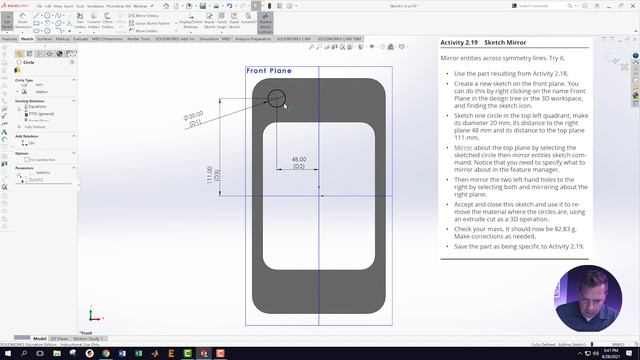The image size is (640, 360).
Task: Collapse the Add Relations section
Action: point(73,136)
